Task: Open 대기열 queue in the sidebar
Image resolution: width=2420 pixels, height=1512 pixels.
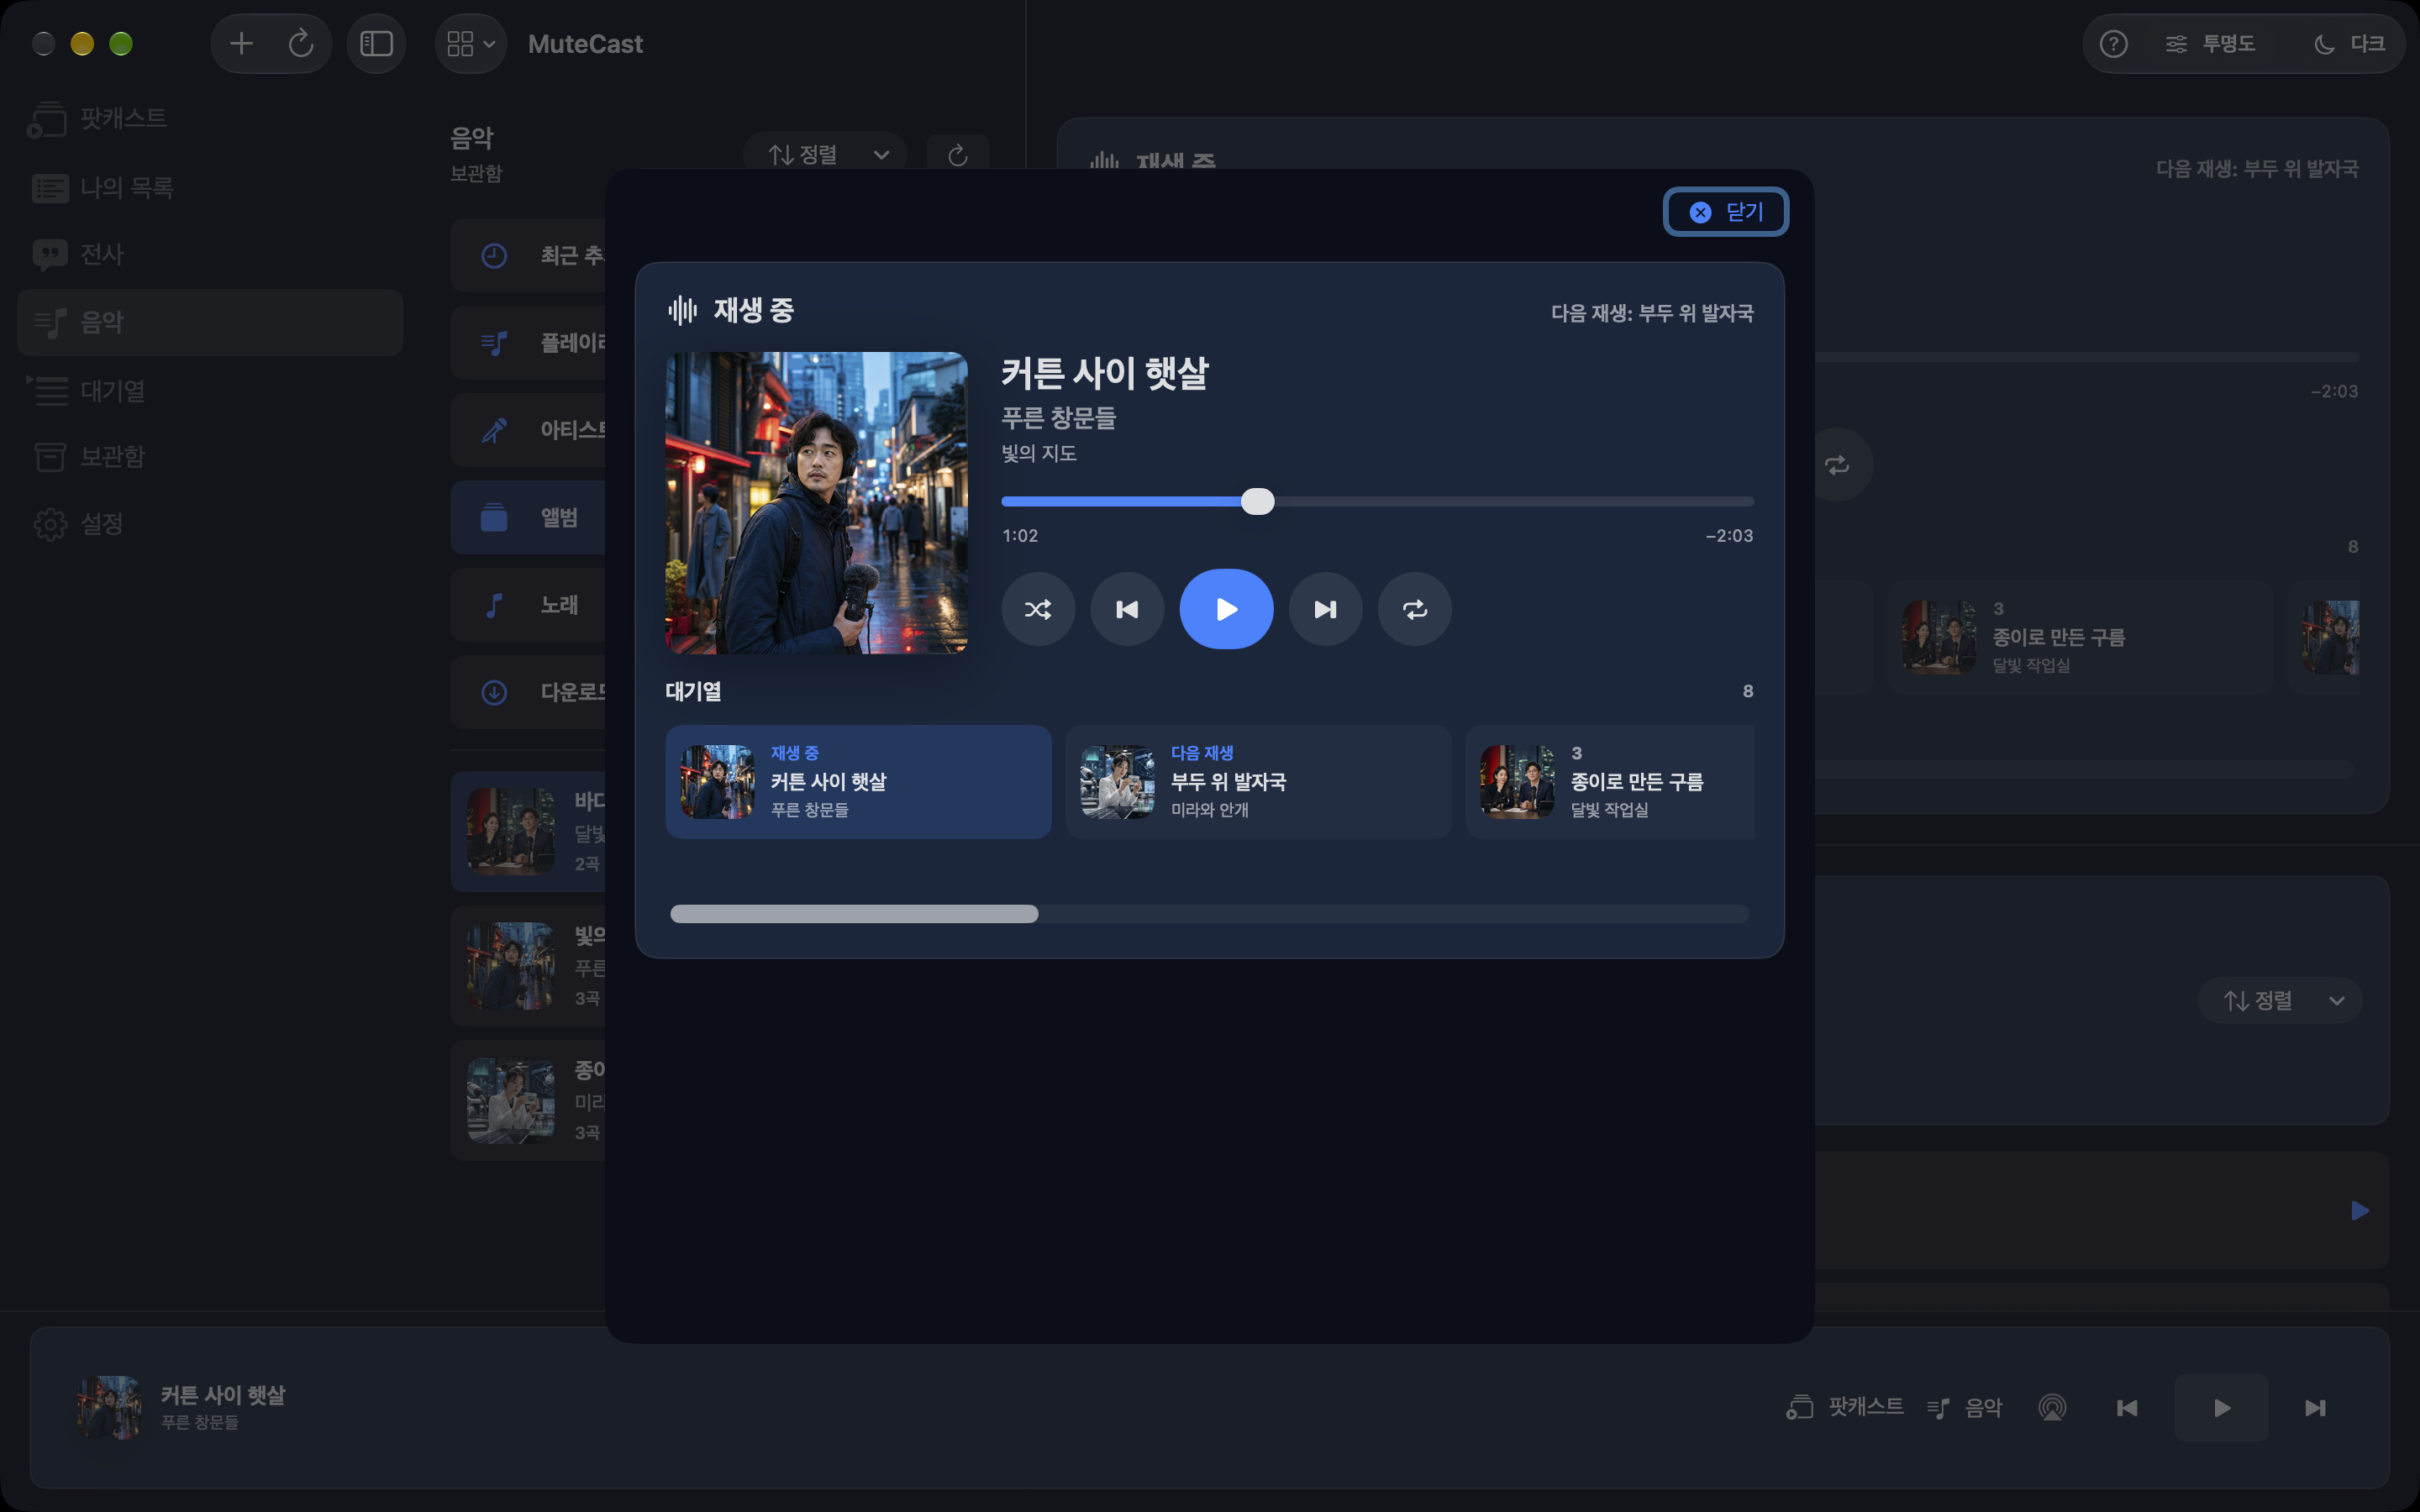Action: (x=210, y=390)
